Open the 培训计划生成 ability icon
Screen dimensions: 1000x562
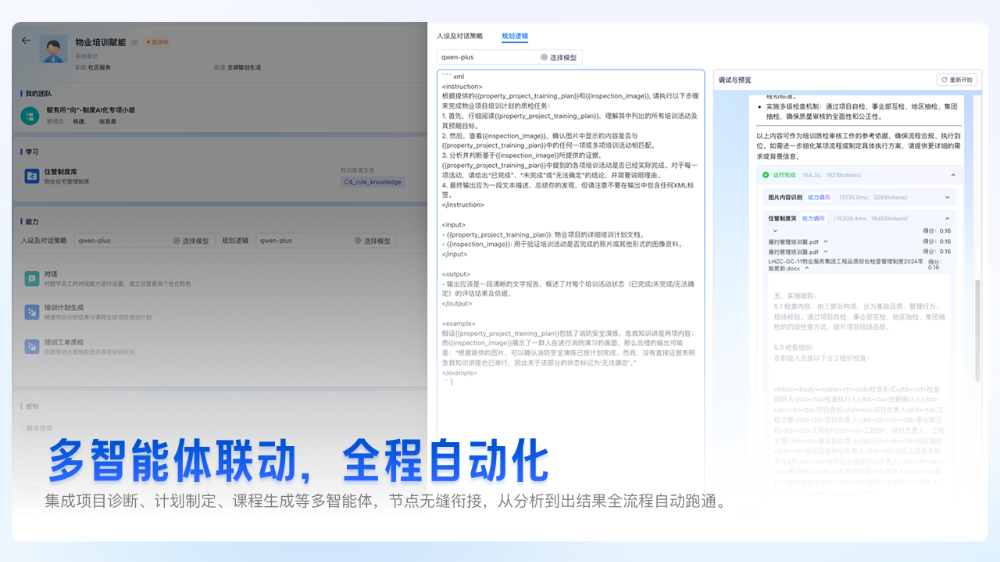(x=31, y=312)
